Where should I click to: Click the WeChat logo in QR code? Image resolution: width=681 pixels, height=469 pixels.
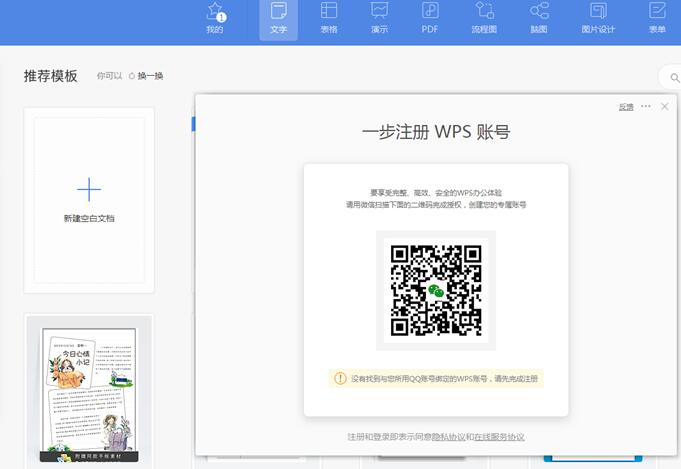(x=436, y=291)
